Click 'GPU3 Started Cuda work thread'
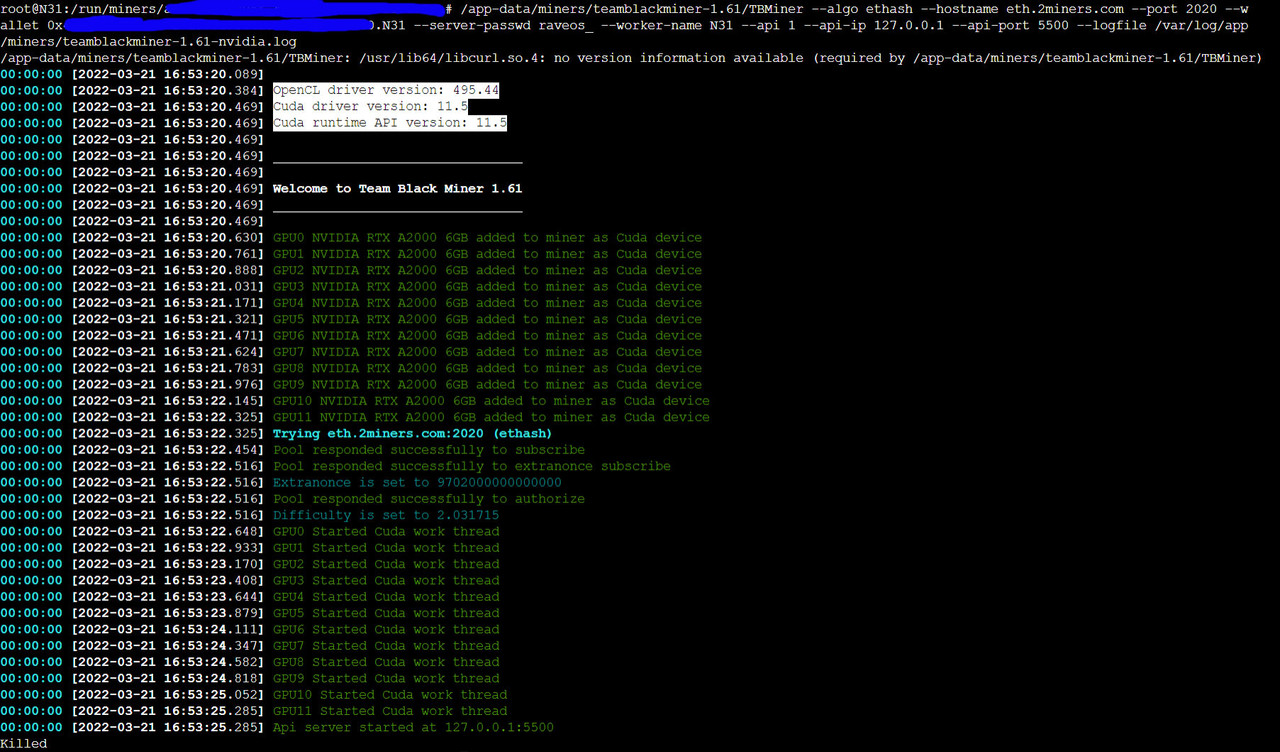 pyautogui.click(x=386, y=581)
